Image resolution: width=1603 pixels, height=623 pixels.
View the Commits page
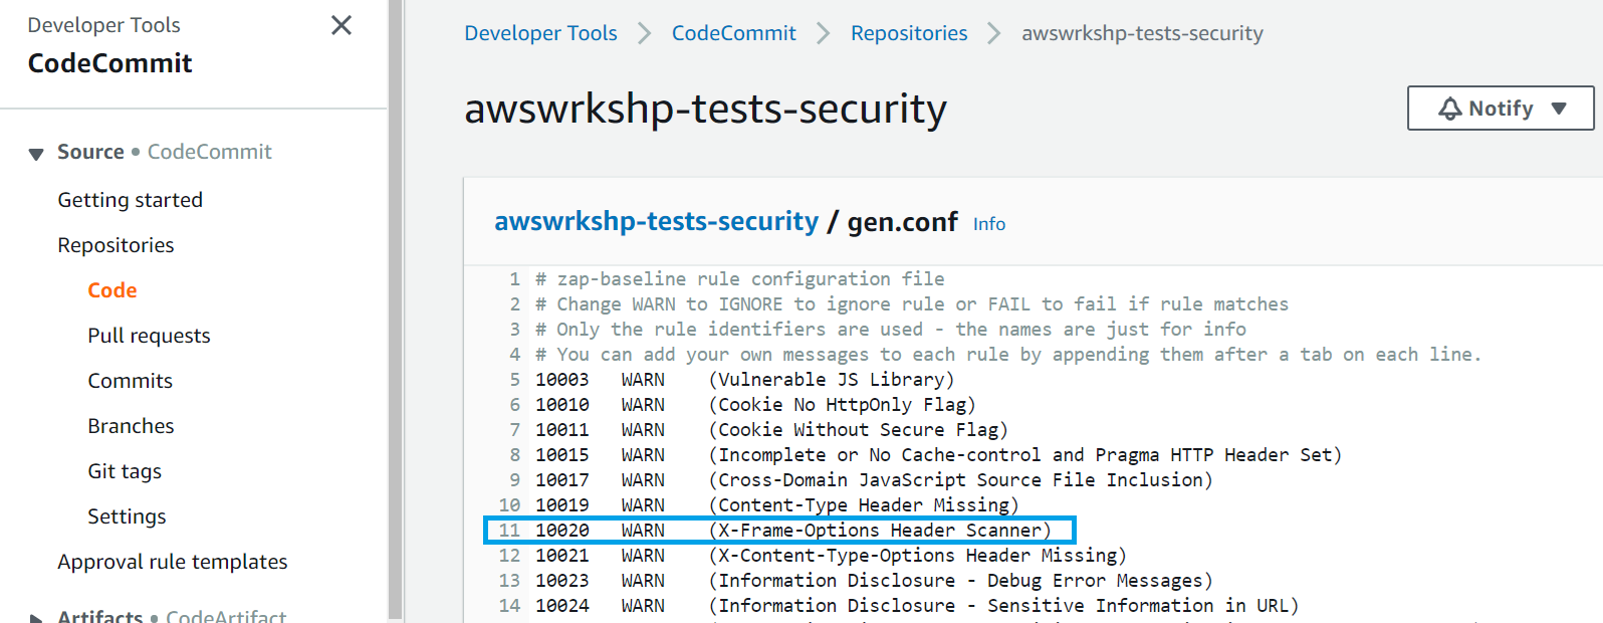click(x=130, y=381)
